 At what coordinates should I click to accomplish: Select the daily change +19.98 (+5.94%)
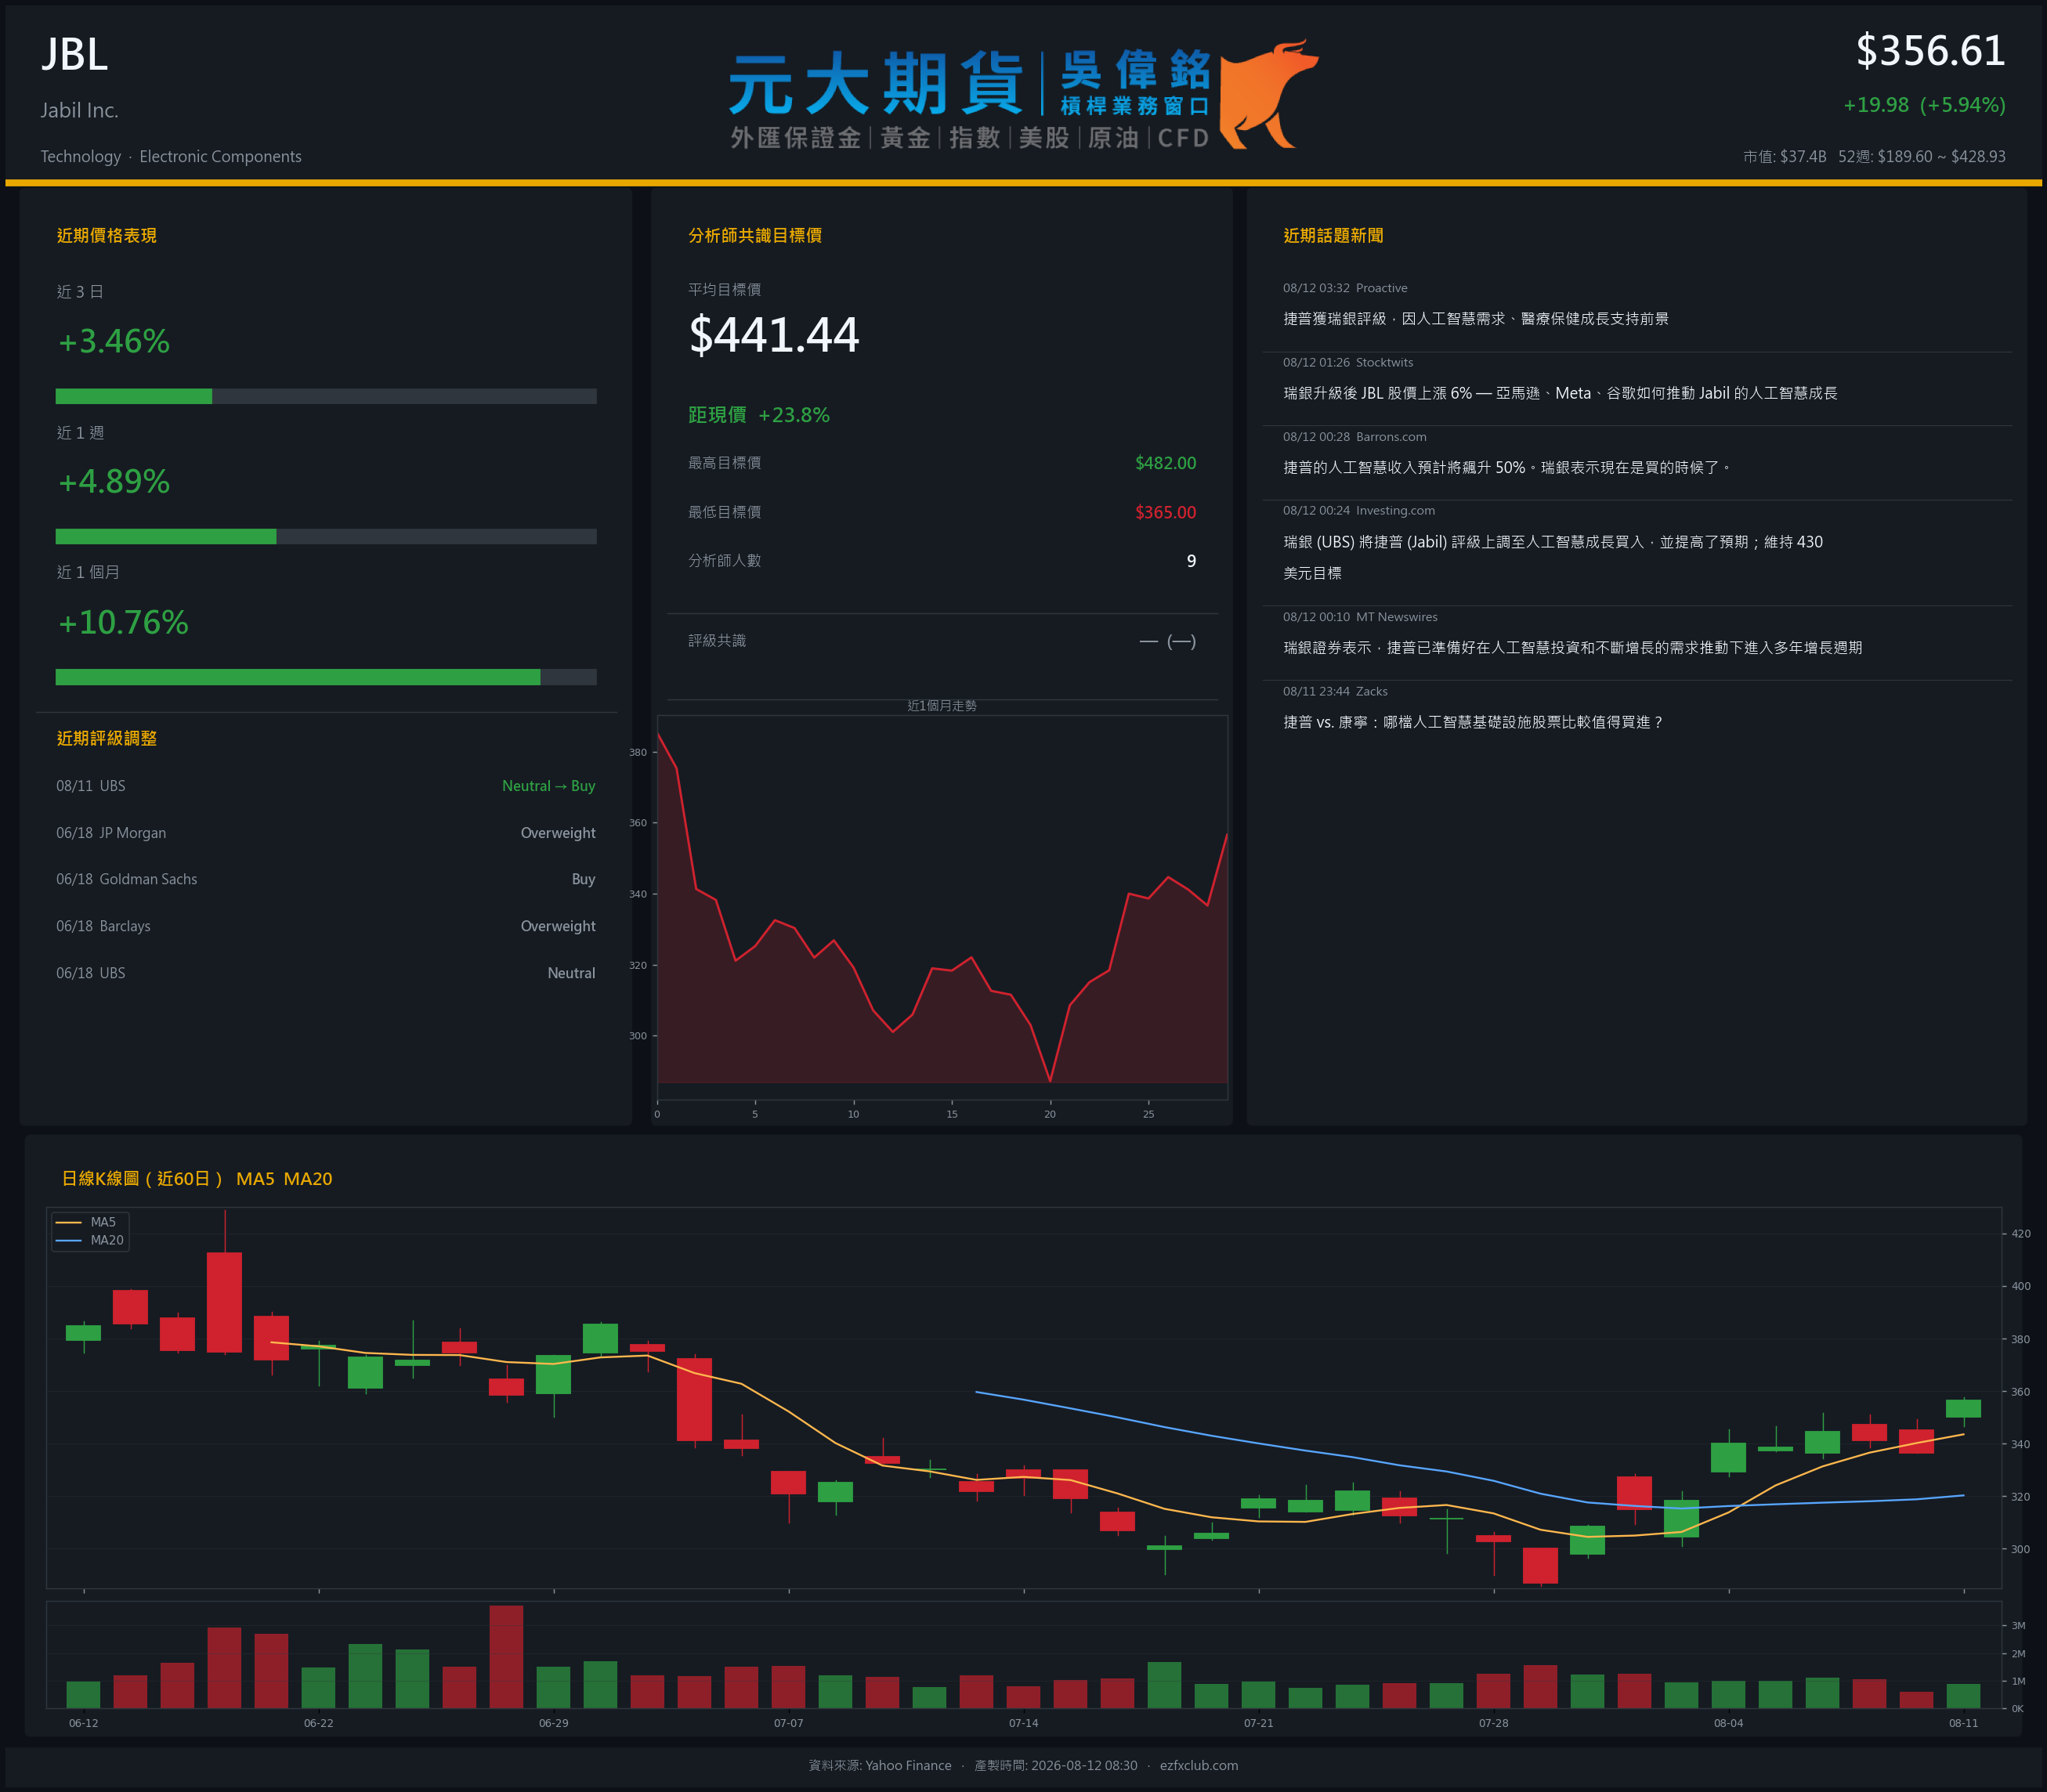pos(1924,105)
